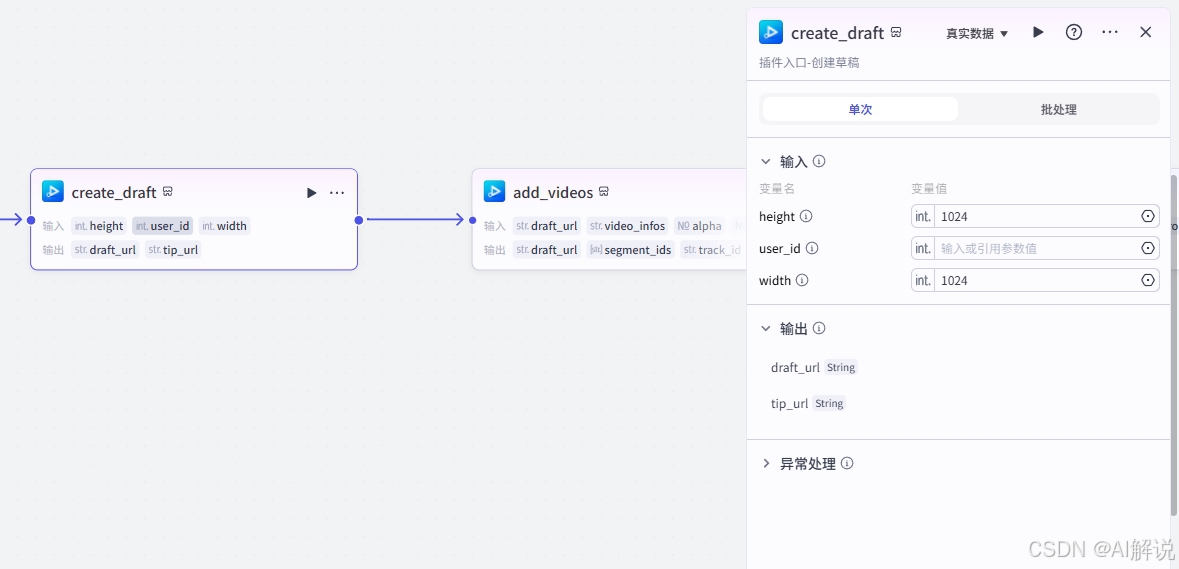This screenshot has height=569, width=1179.
Task: Run the node from the side panel header
Action: coord(1038,32)
